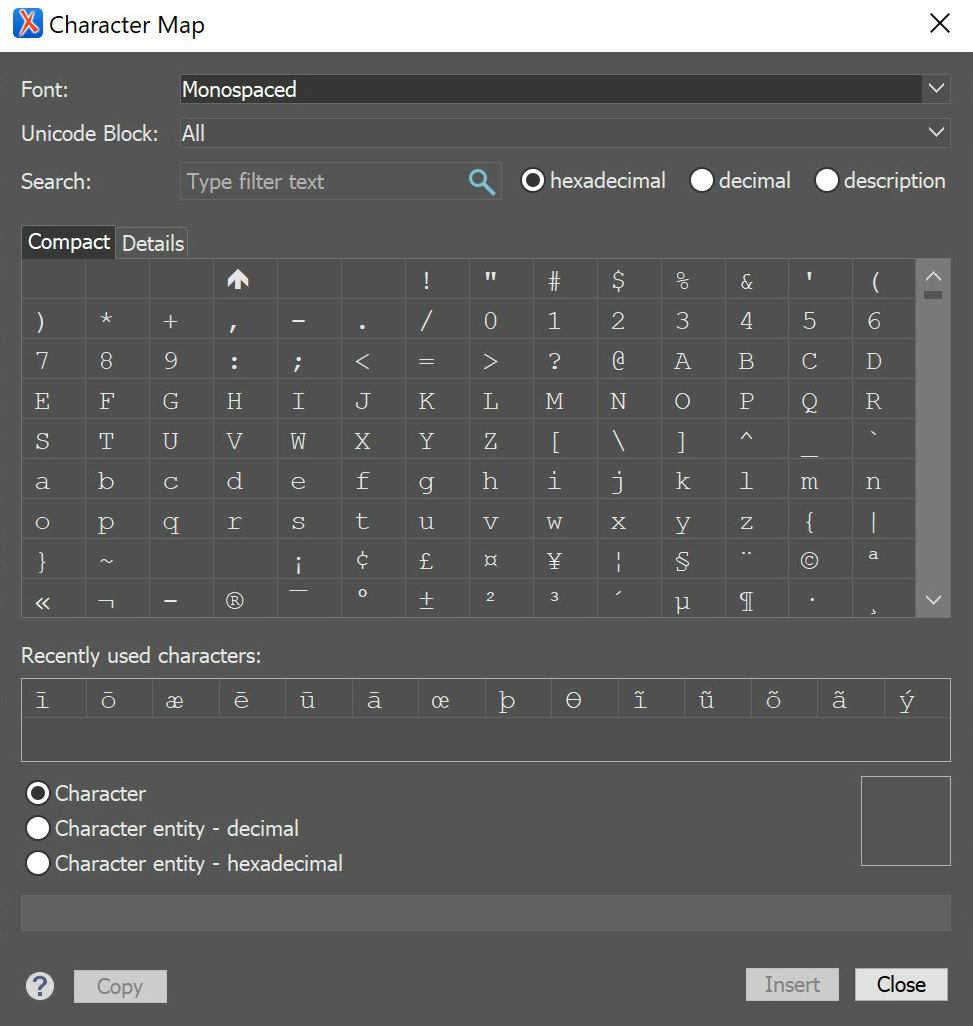Click the search magnifier icon
Viewport: 973px width, 1026px height.
click(x=481, y=181)
